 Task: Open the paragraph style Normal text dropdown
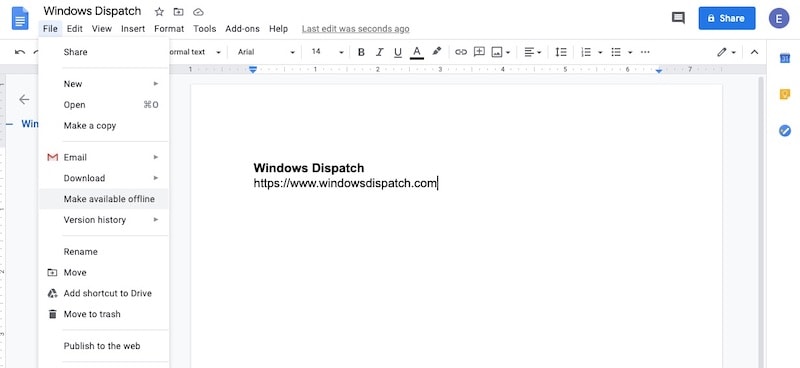click(x=195, y=52)
